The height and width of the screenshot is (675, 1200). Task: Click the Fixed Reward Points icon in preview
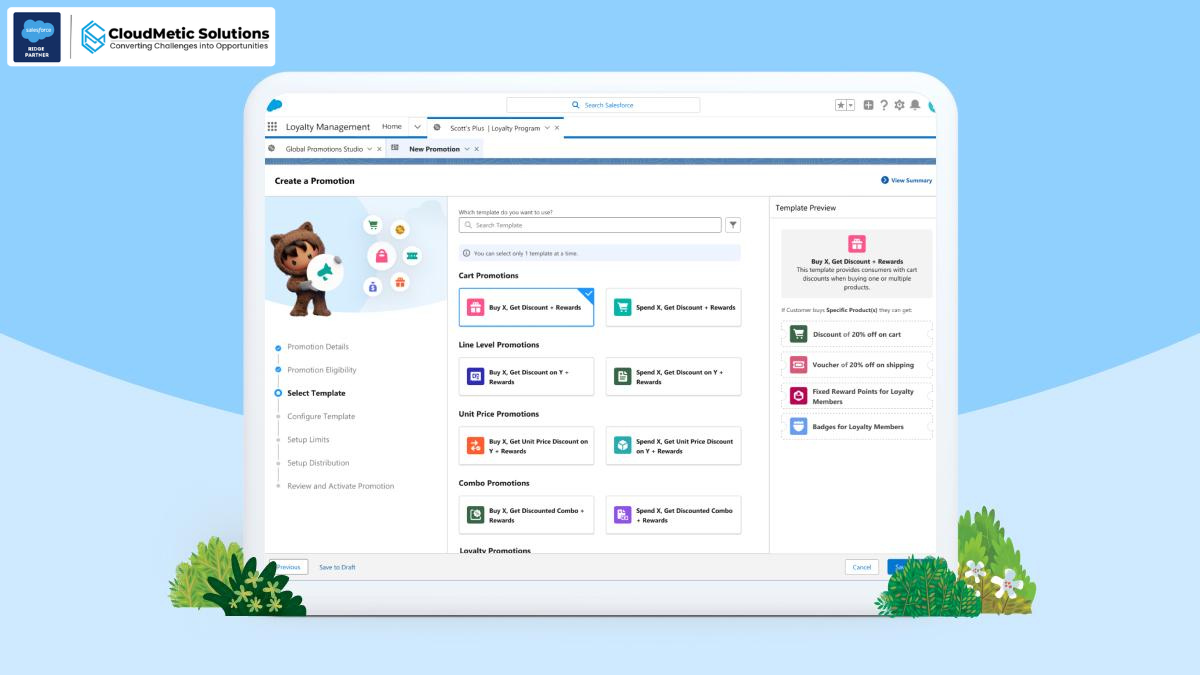tap(798, 396)
